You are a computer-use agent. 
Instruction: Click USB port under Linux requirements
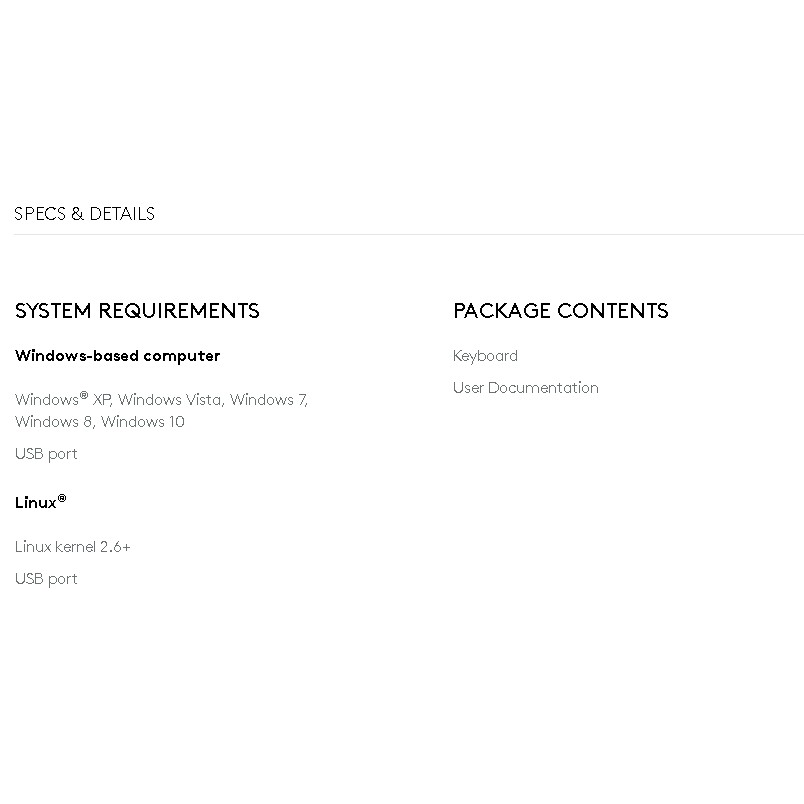[x=46, y=579]
